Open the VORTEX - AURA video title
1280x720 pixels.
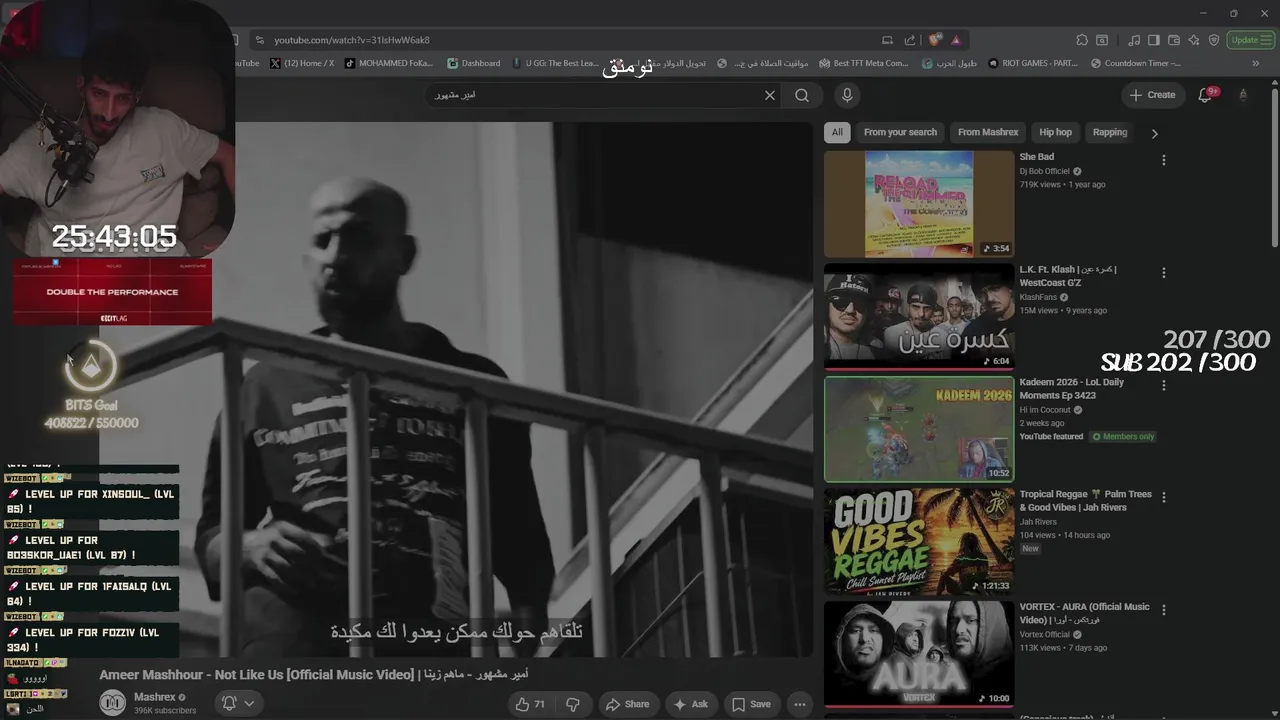(1084, 613)
